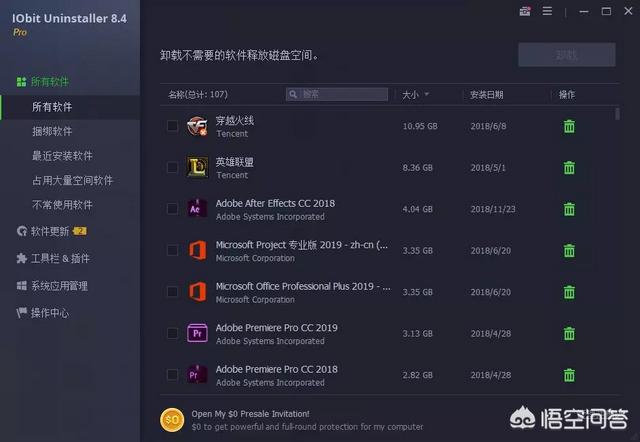This screenshot has height=442, width=640.
Task: Click trash icon for Adobe Premiere Pro CC 2019
Action: (x=569, y=334)
